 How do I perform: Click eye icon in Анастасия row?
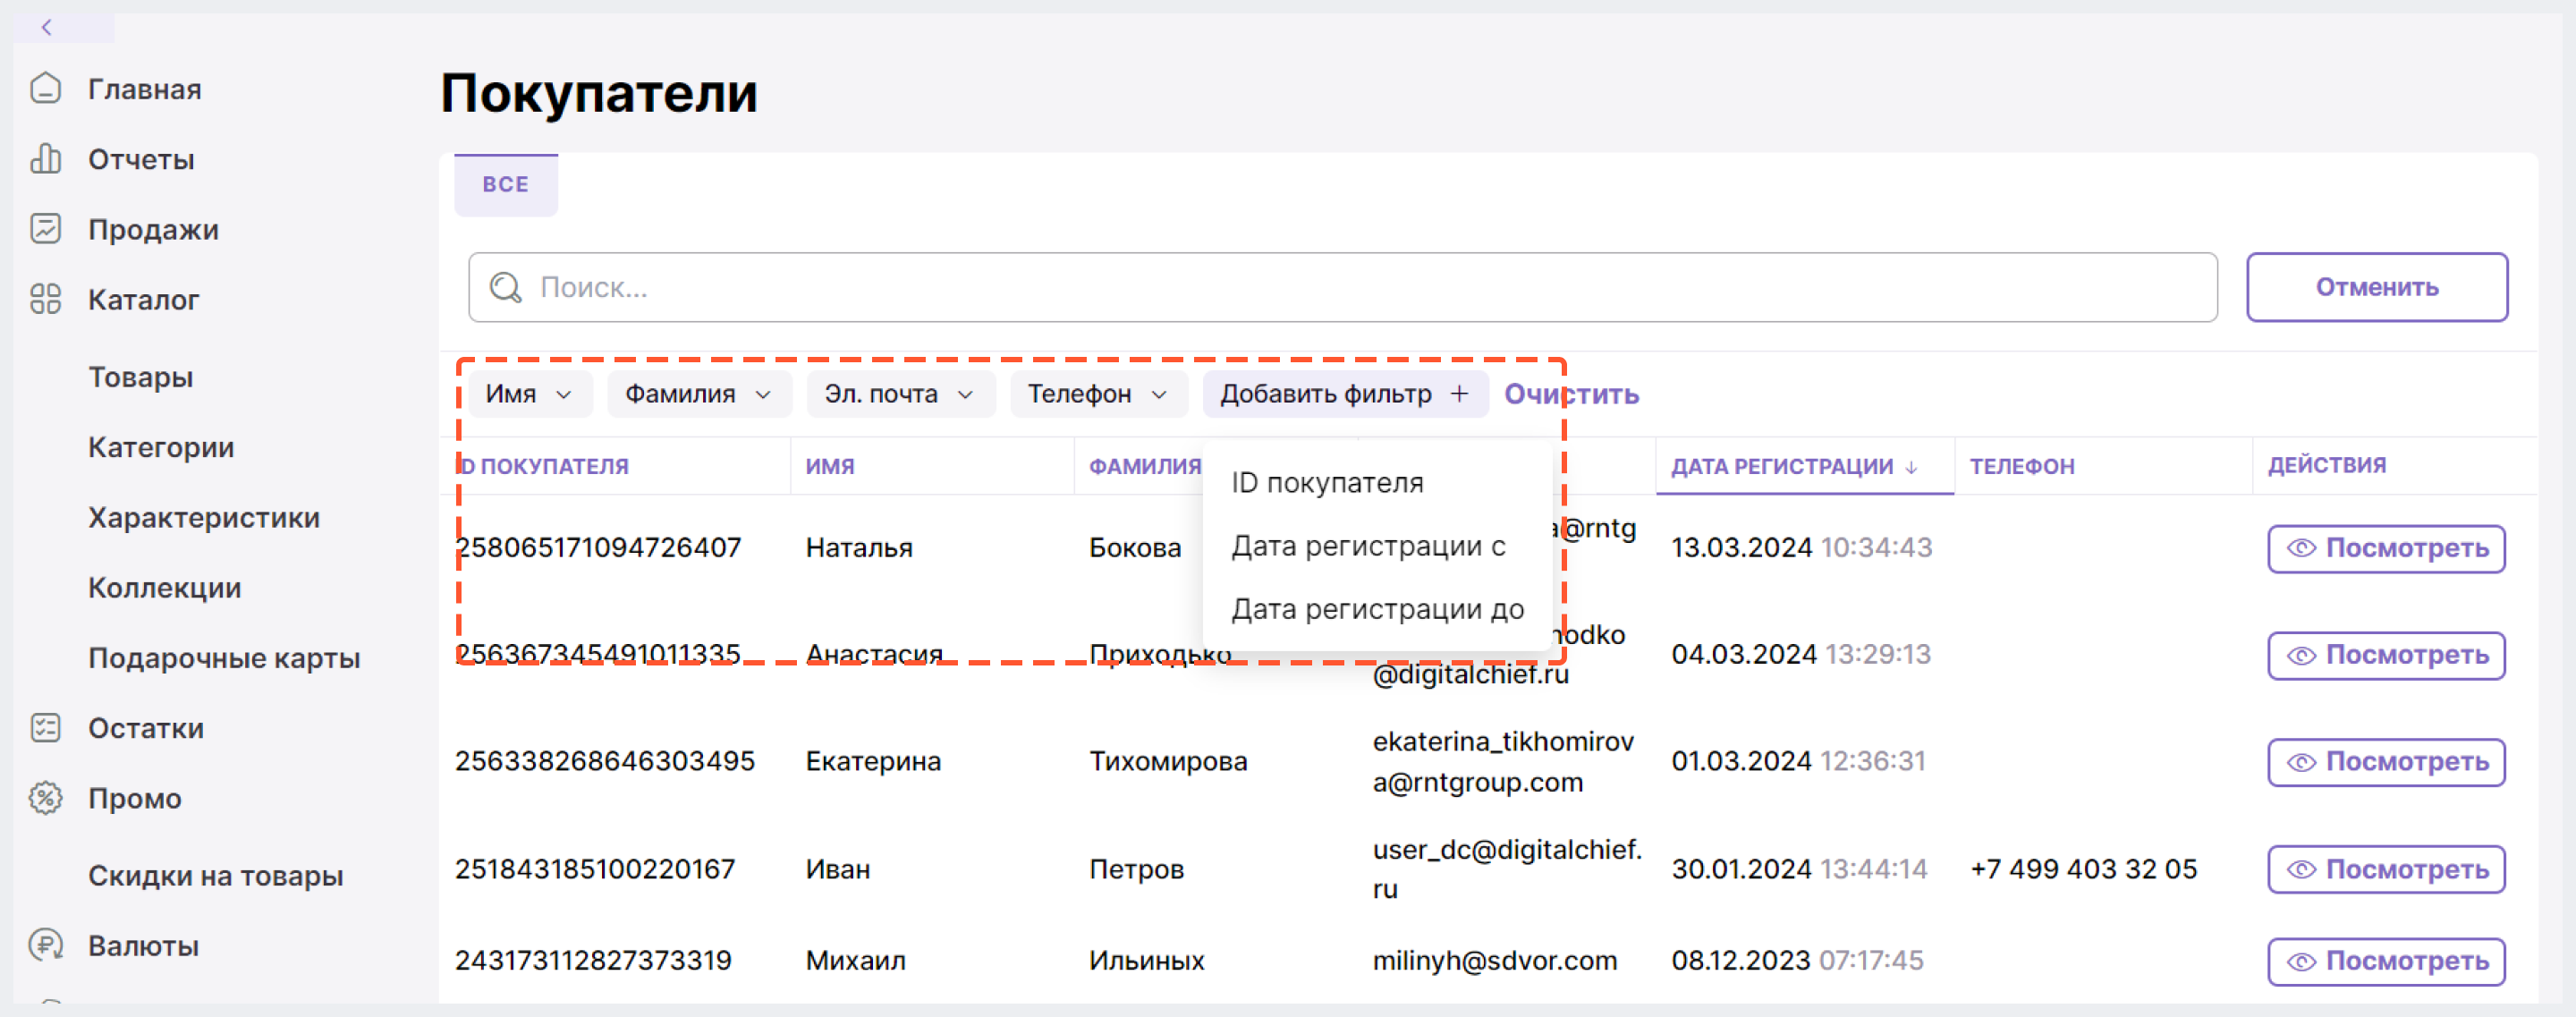tap(2301, 655)
